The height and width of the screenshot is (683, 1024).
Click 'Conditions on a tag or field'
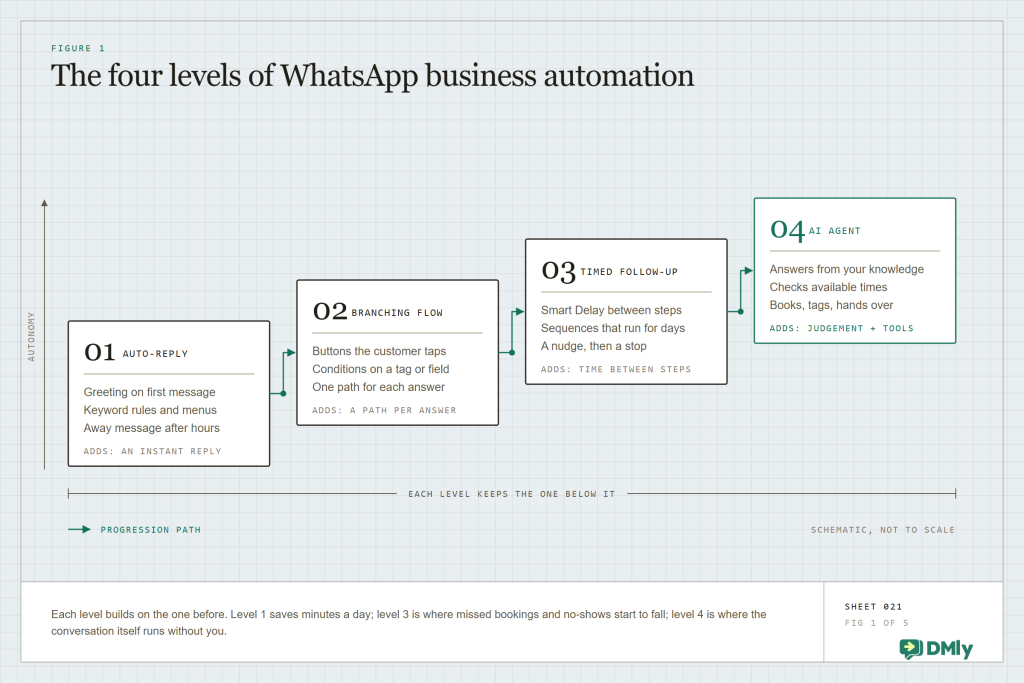click(x=381, y=369)
